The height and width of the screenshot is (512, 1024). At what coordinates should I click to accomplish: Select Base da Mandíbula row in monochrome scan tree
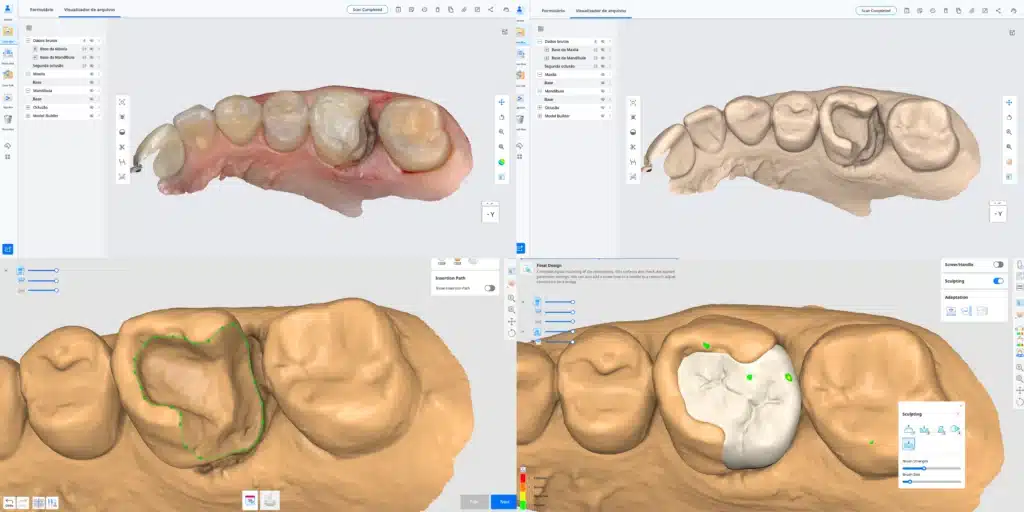coord(575,58)
